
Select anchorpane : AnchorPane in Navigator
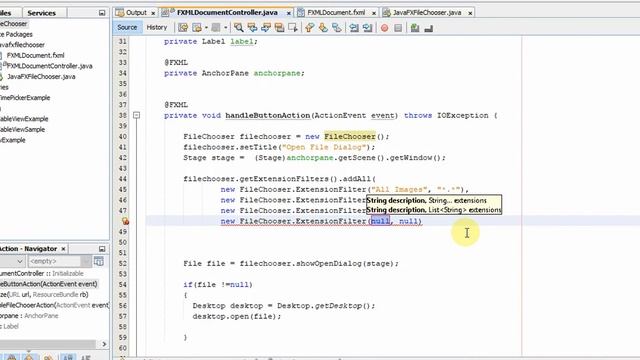point(29,316)
